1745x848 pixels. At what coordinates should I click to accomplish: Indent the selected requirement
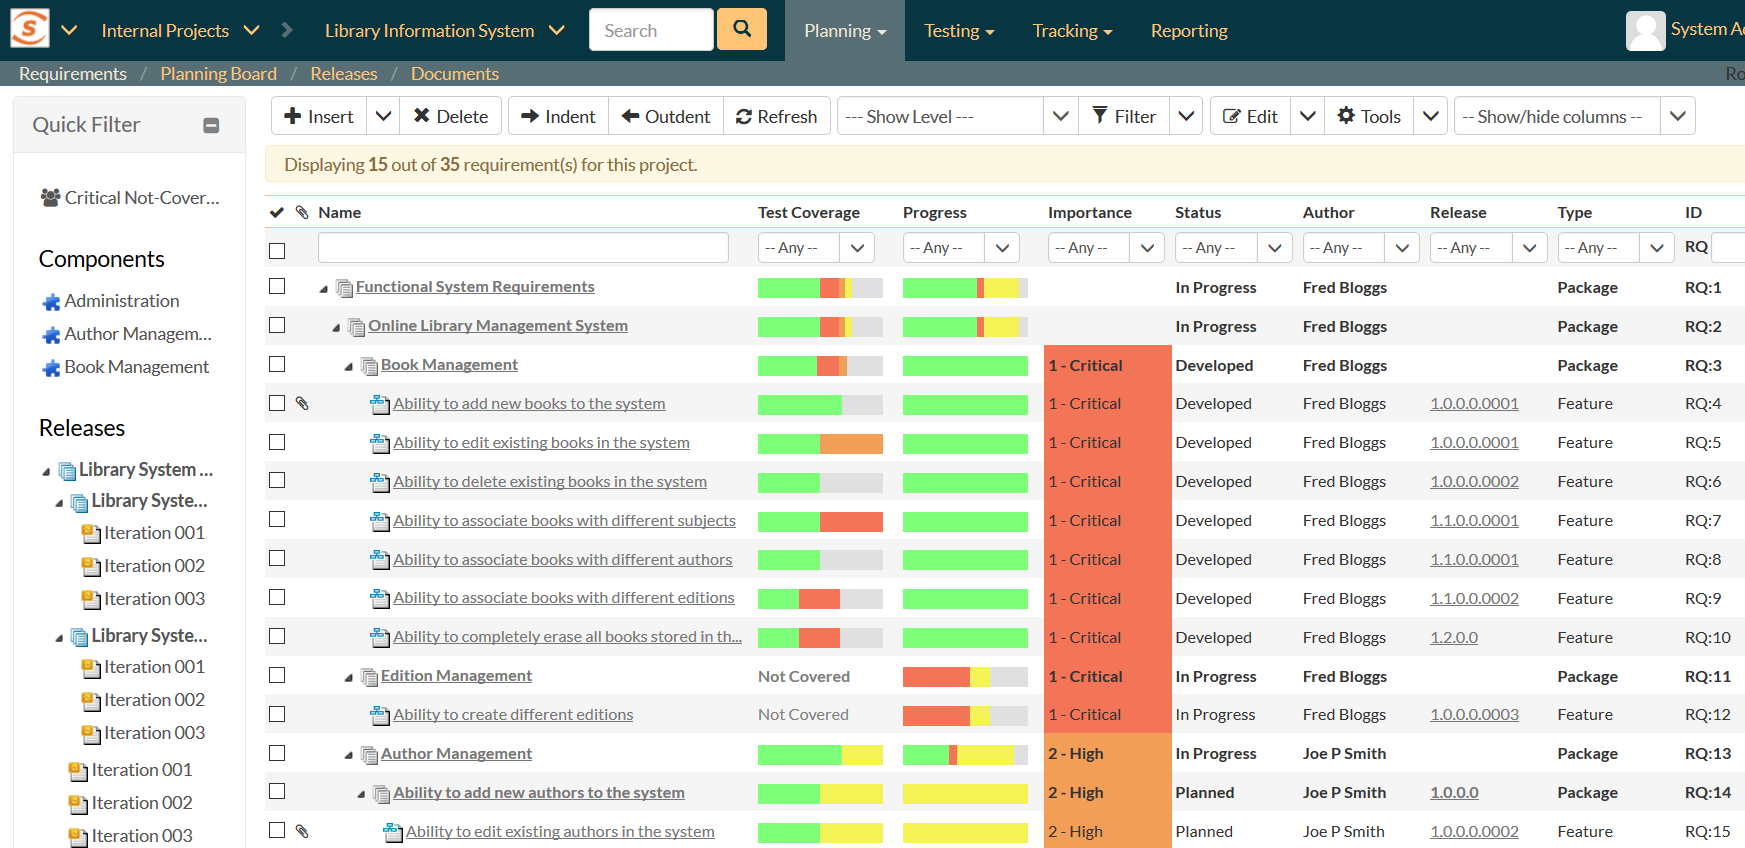[558, 117]
